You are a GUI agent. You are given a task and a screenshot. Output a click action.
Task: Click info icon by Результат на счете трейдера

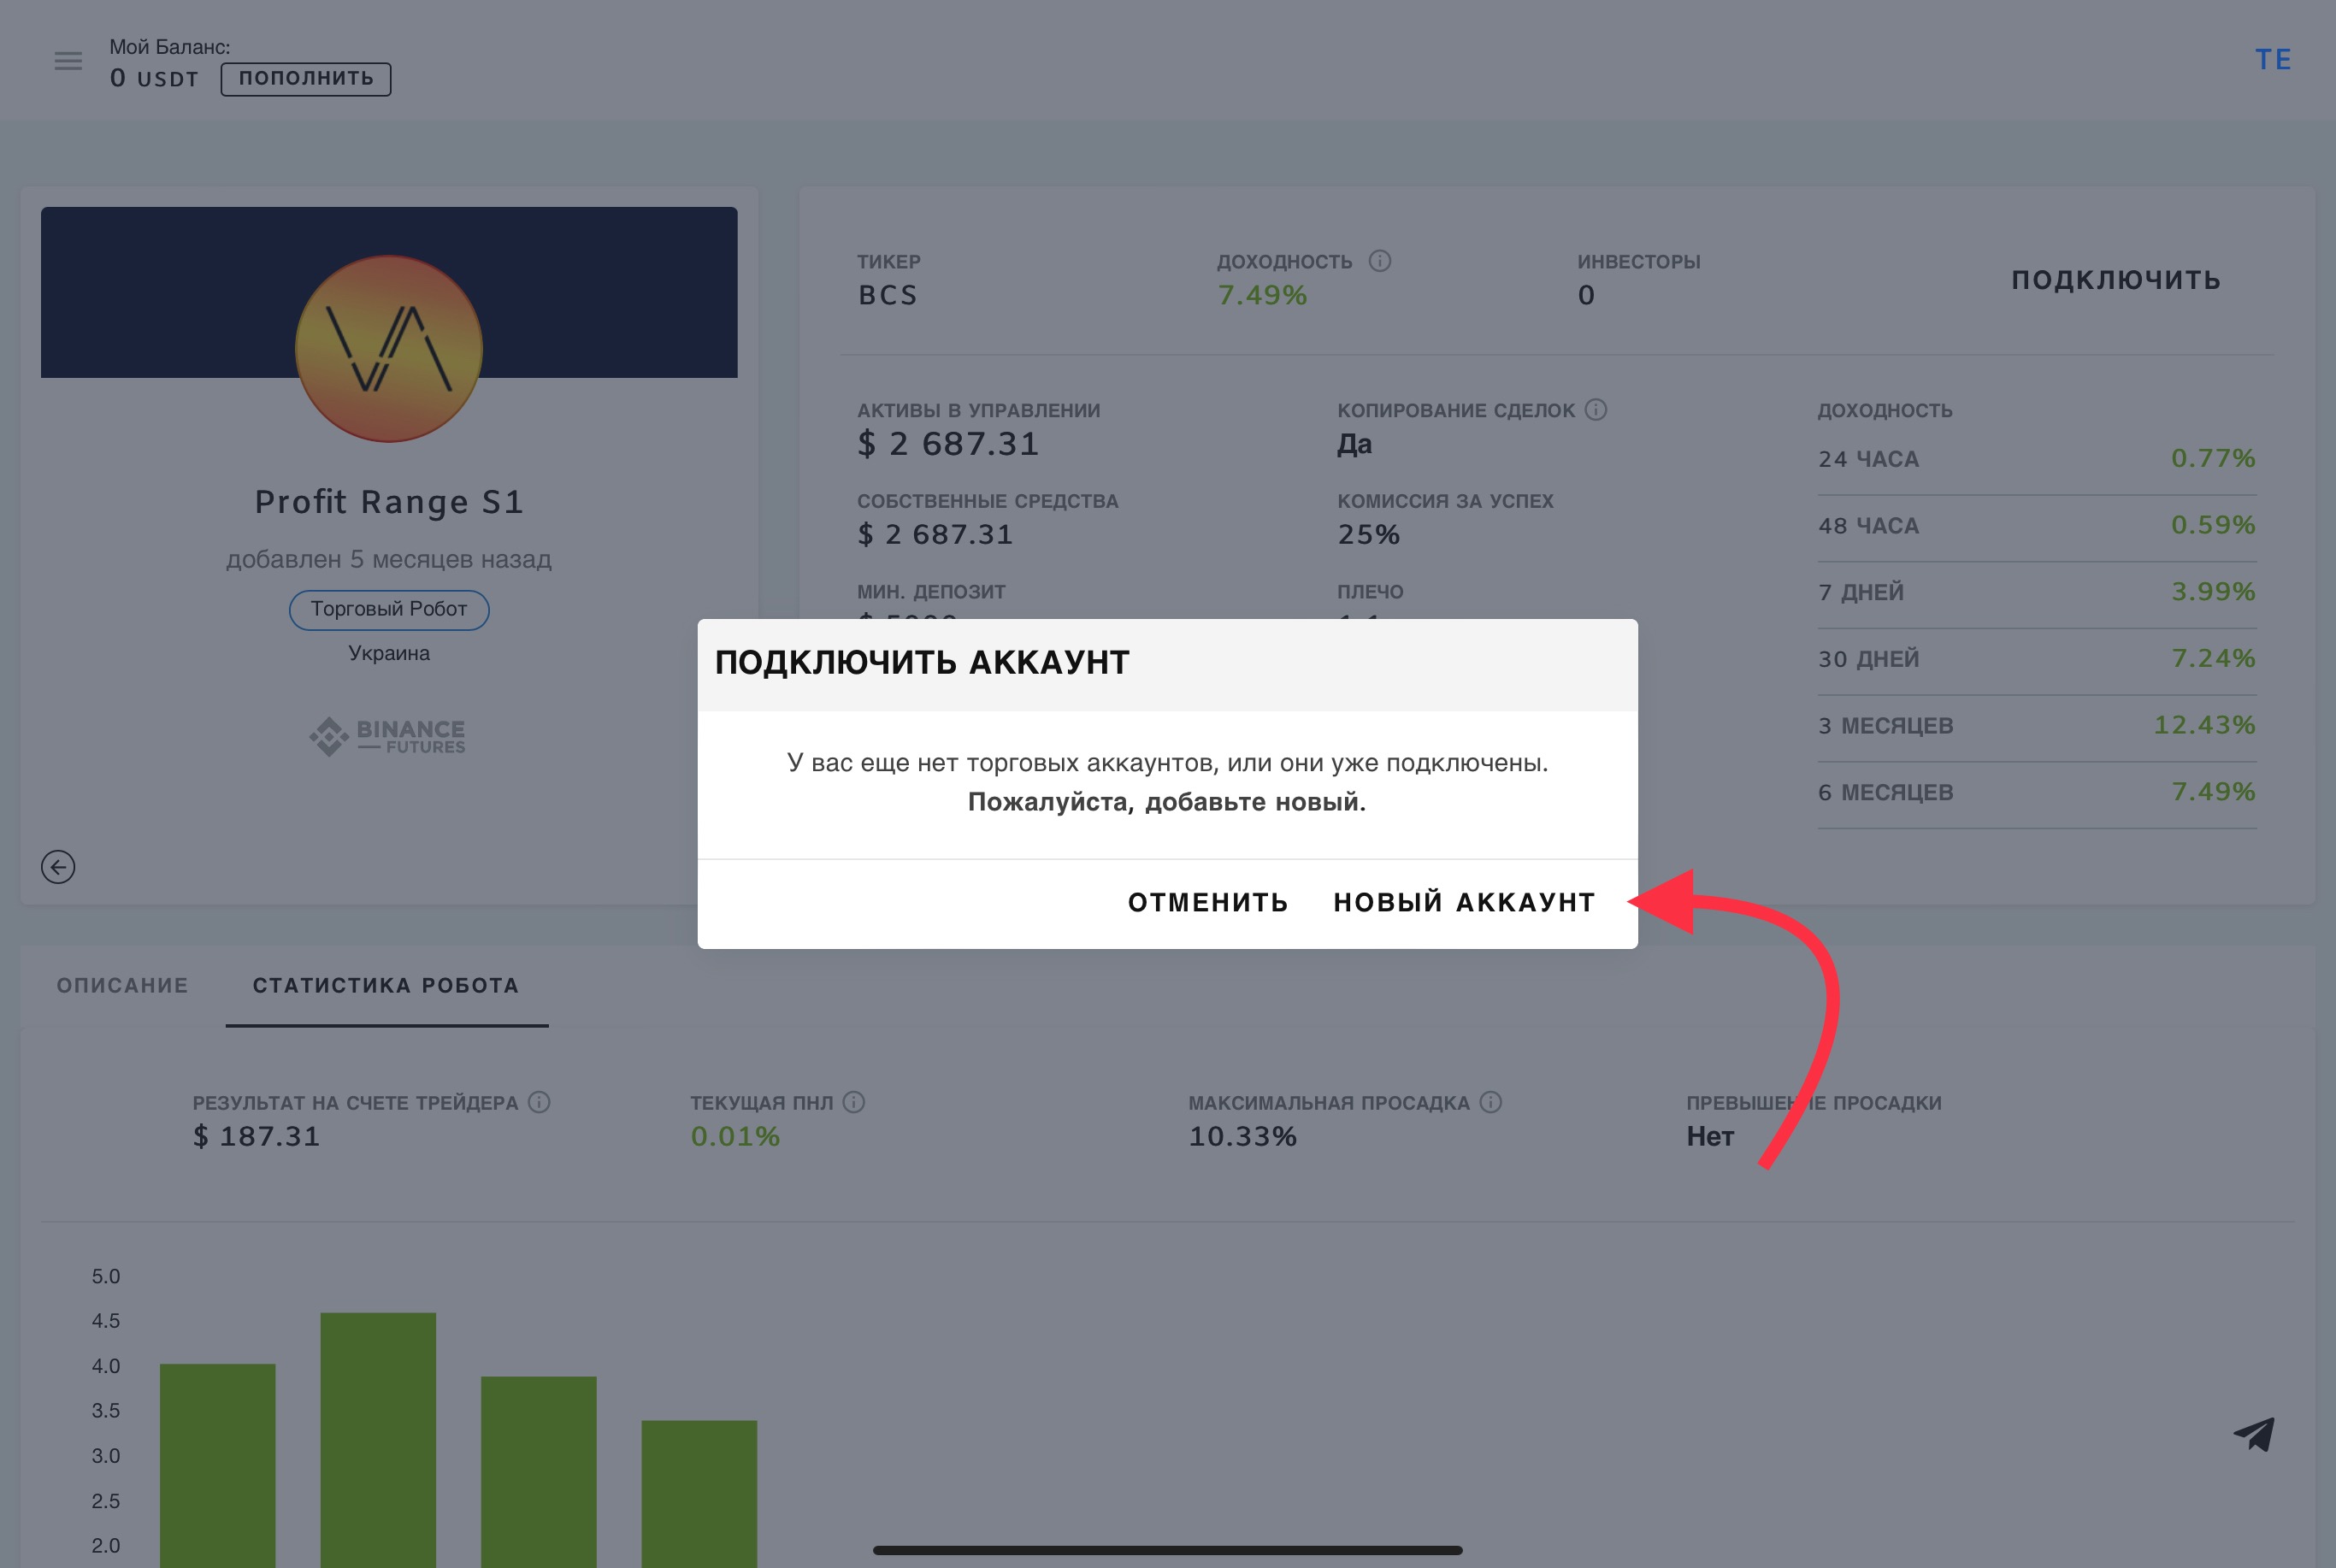539,1102
